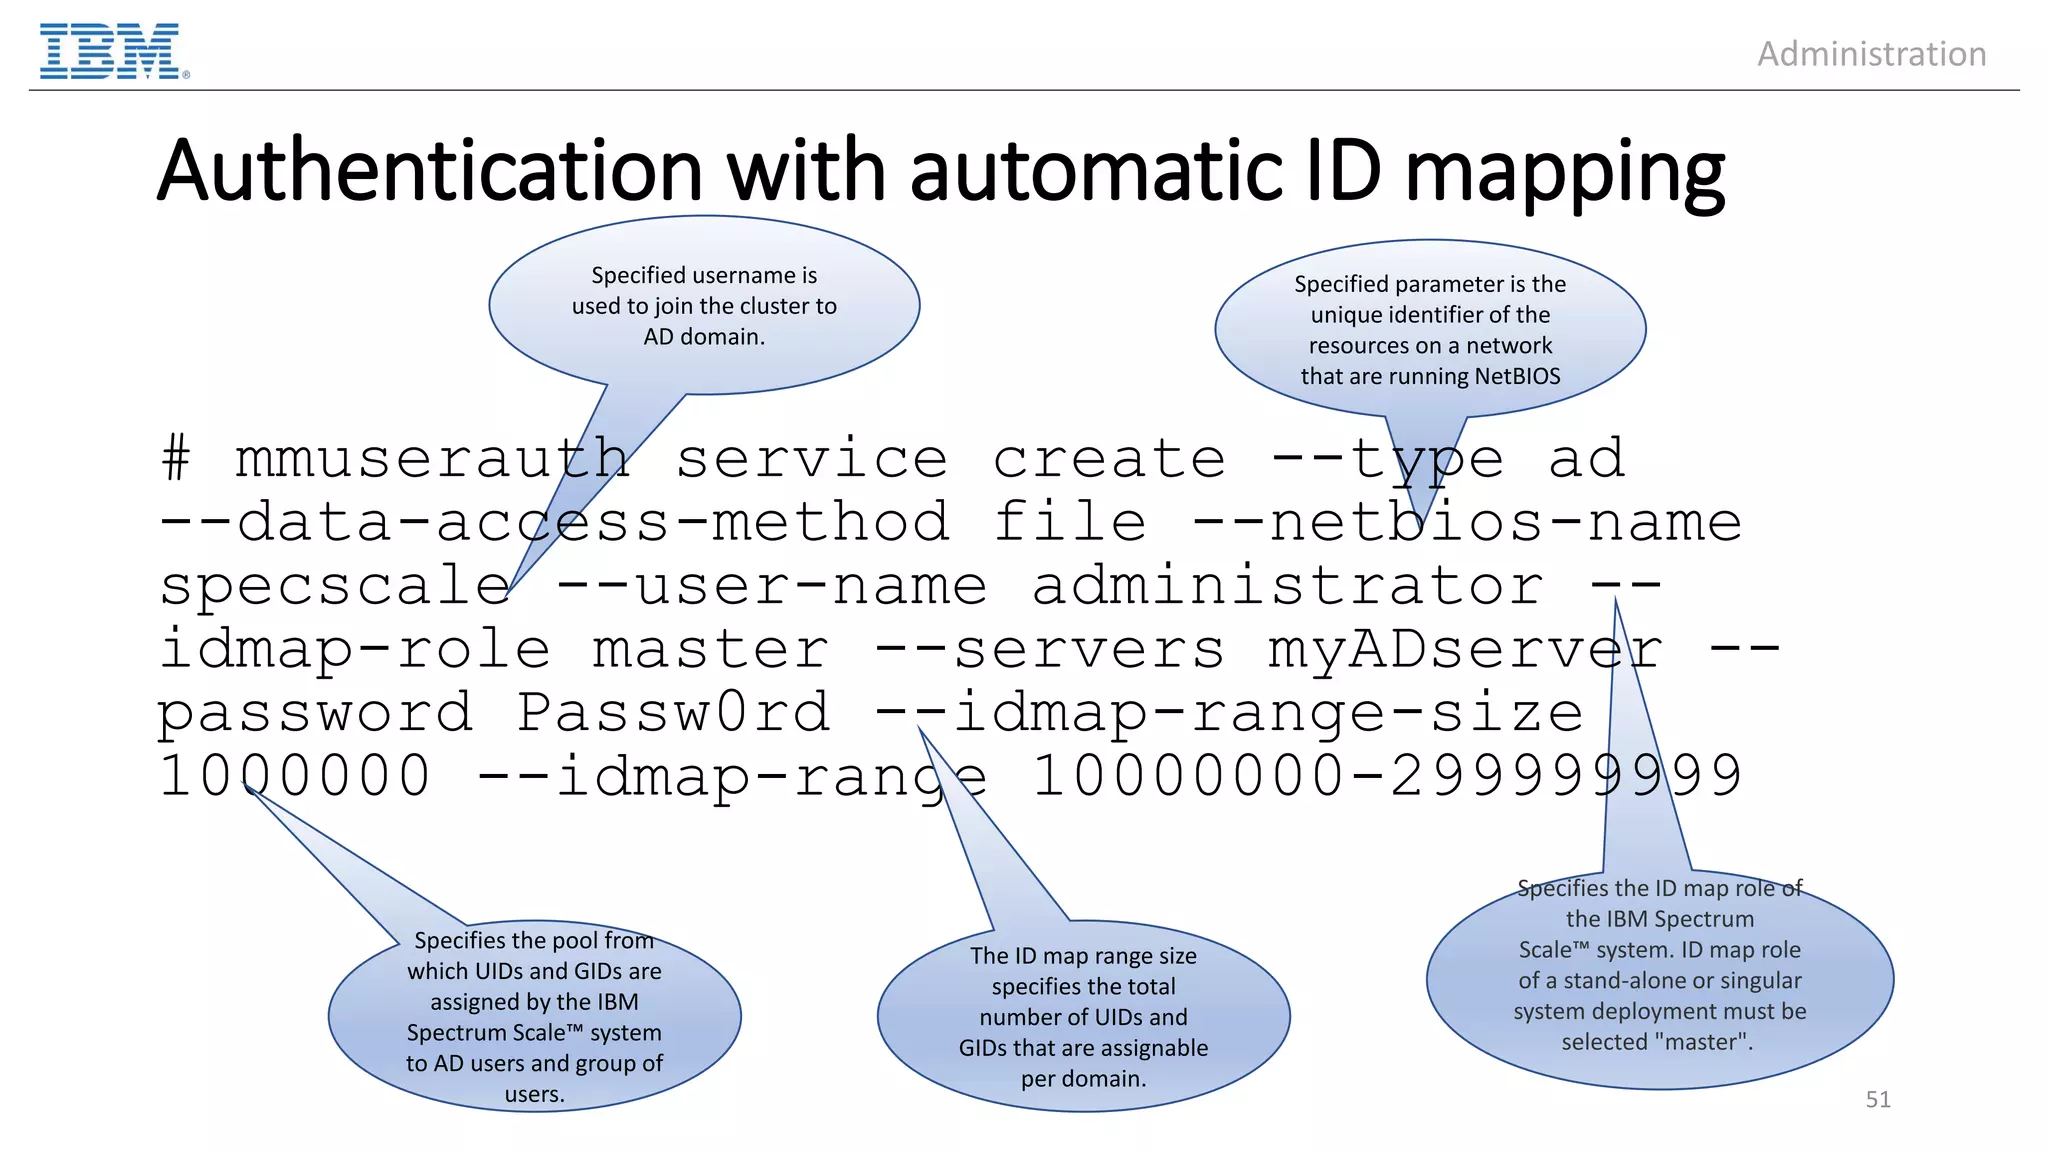Click the username callout about joining AD domain
Image resolution: width=2048 pixels, height=1152 pixels.
(x=704, y=306)
